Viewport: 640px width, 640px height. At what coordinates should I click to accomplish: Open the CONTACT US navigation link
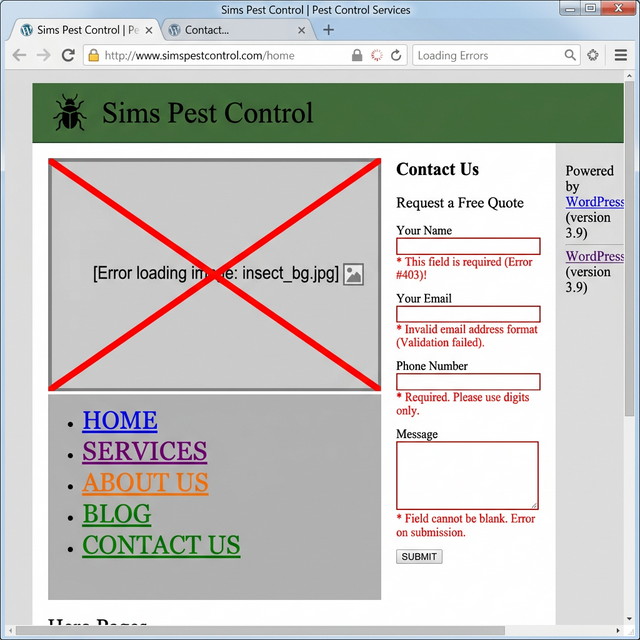(x=161, y=545)
